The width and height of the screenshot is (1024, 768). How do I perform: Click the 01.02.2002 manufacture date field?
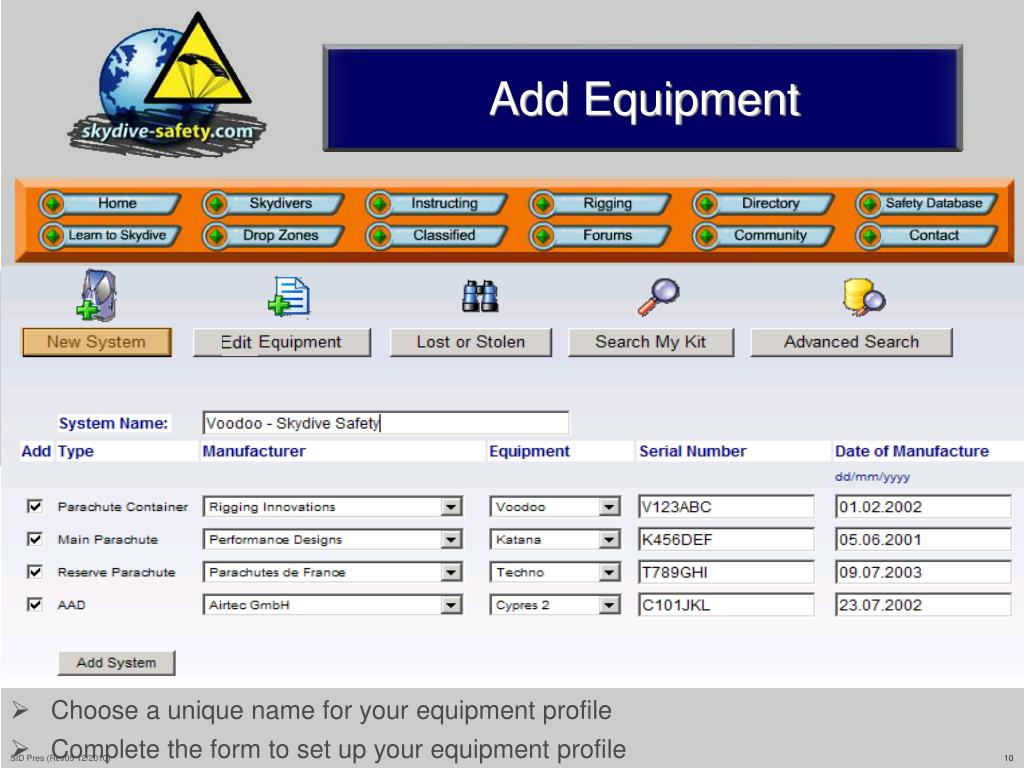pos(923,507)
